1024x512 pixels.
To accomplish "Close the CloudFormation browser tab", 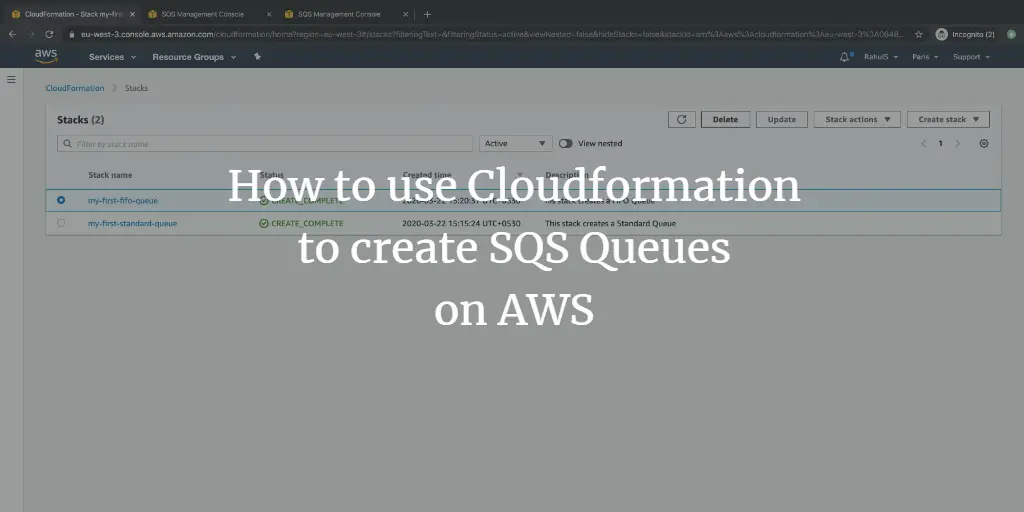I will [133, 14].
